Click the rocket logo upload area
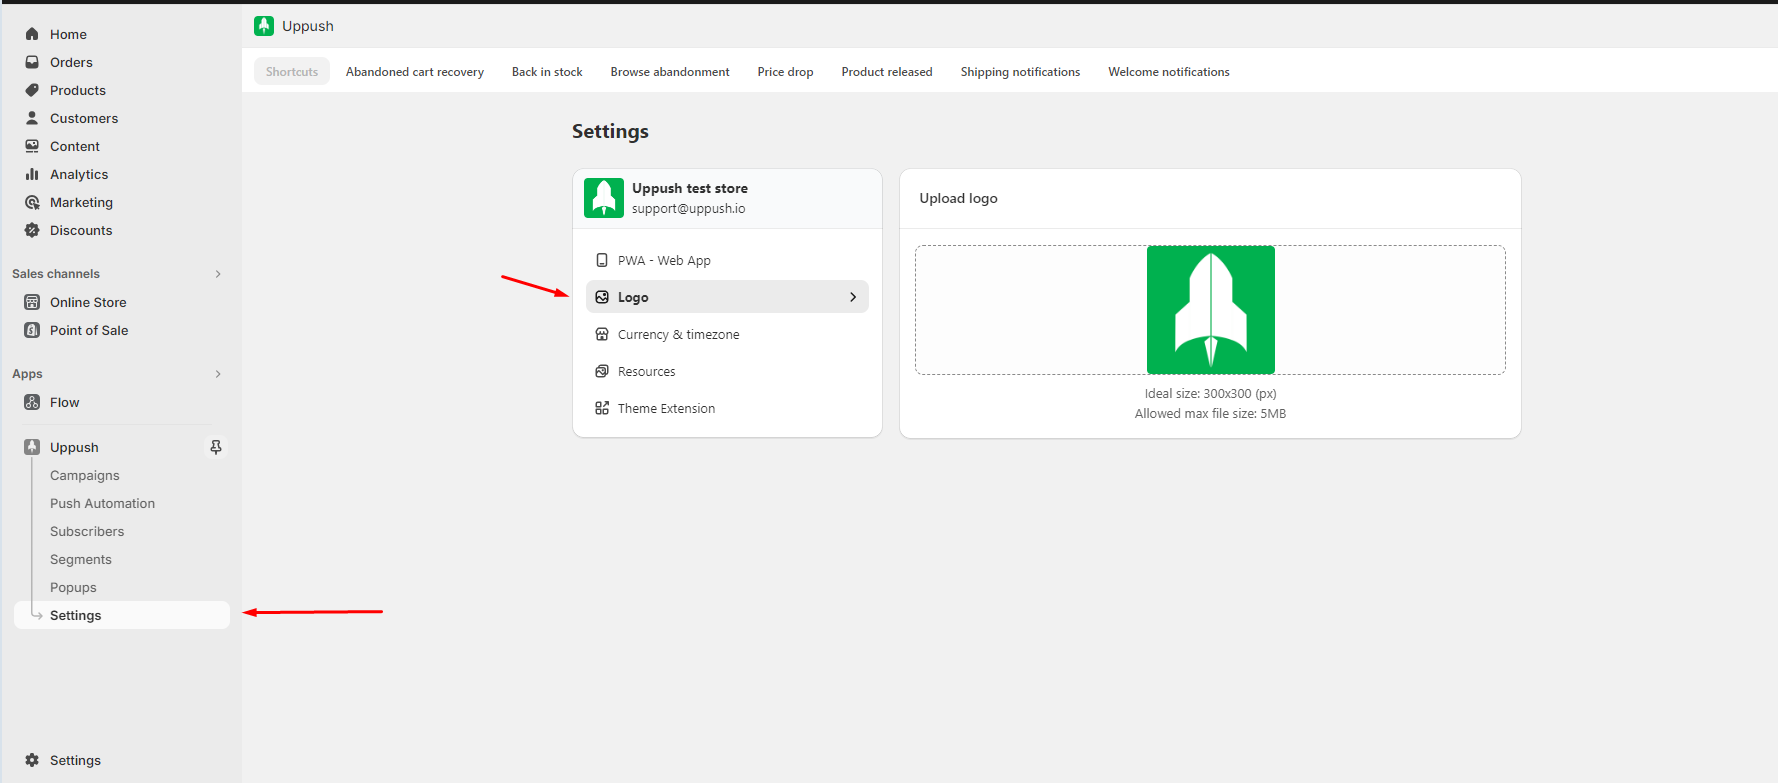 coord(1210,310)
